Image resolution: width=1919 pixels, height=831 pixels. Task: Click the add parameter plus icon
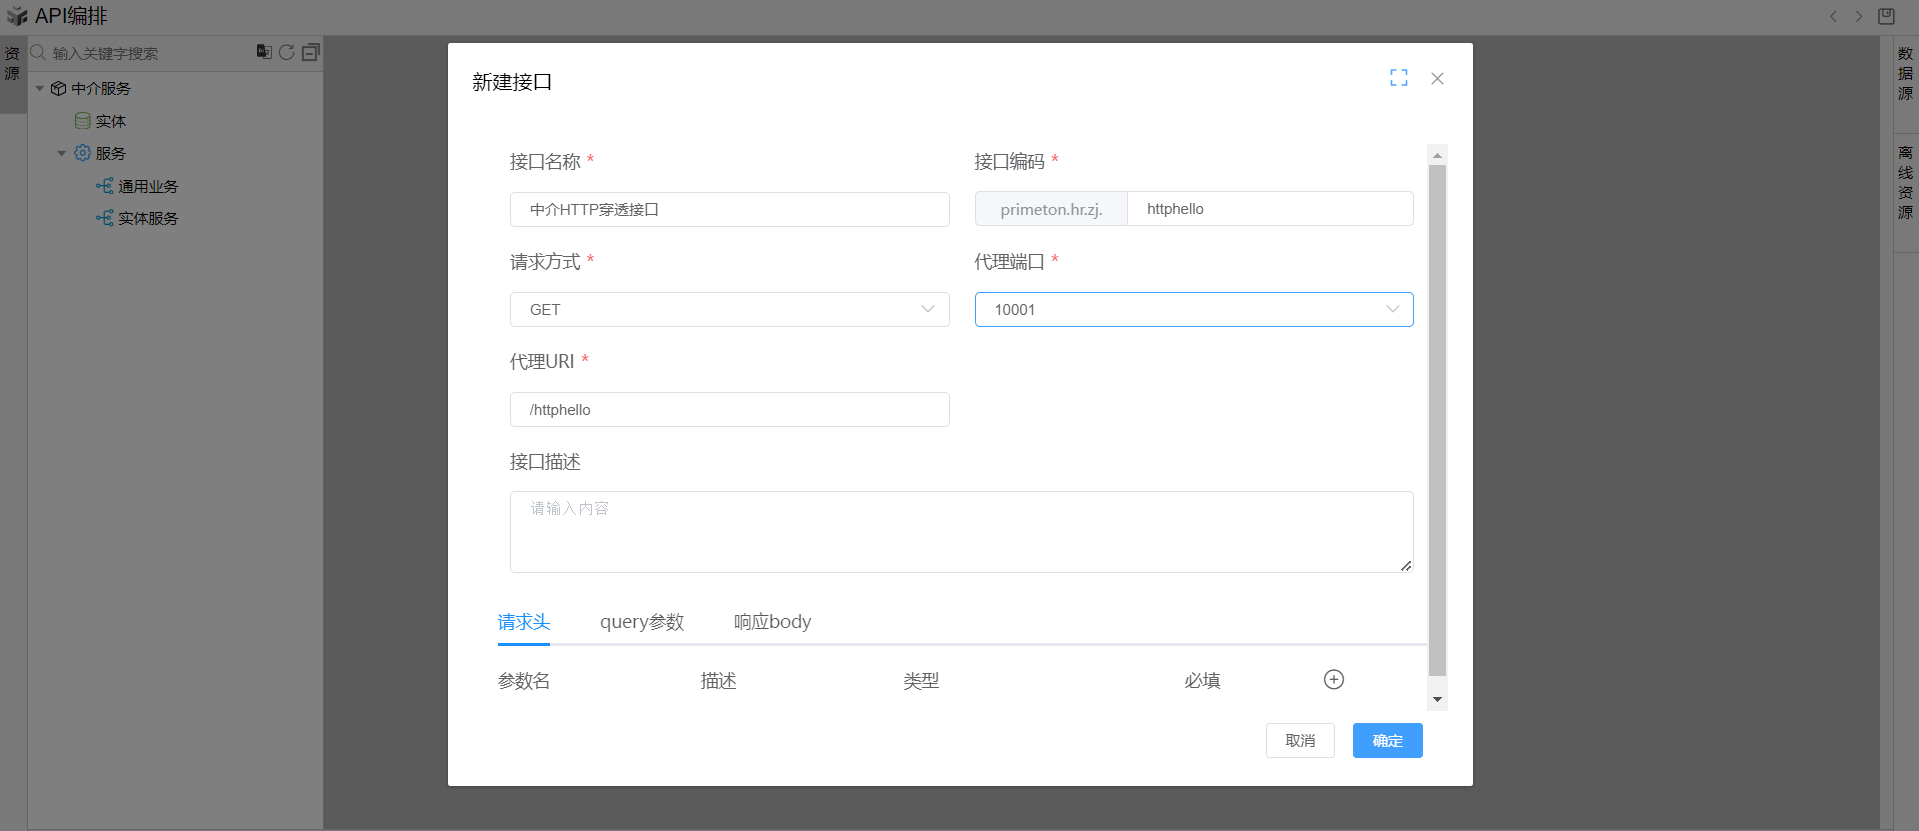click(1333, 680)
